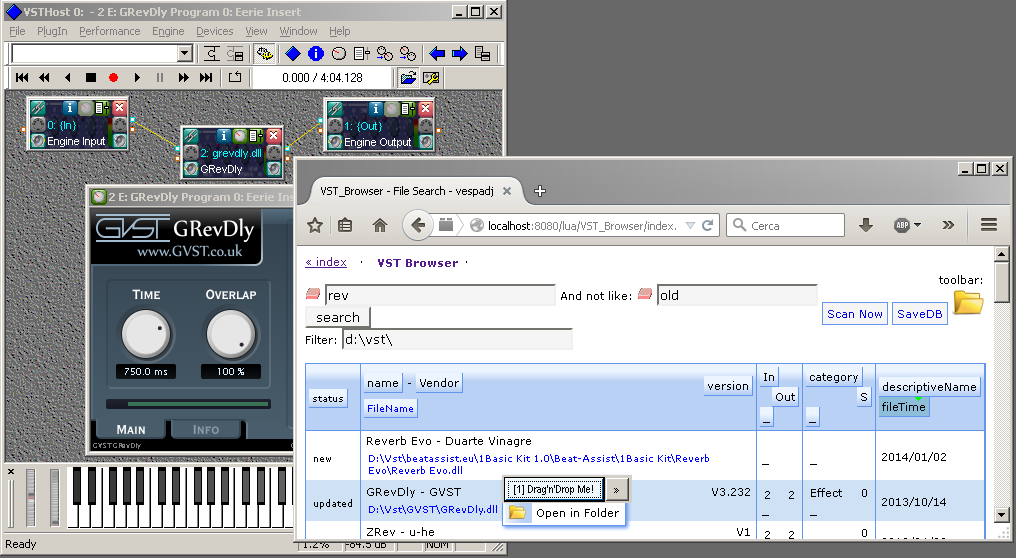Click the Scan Now button
Screen dimensions: 1016x558
(x=855, y=314)
